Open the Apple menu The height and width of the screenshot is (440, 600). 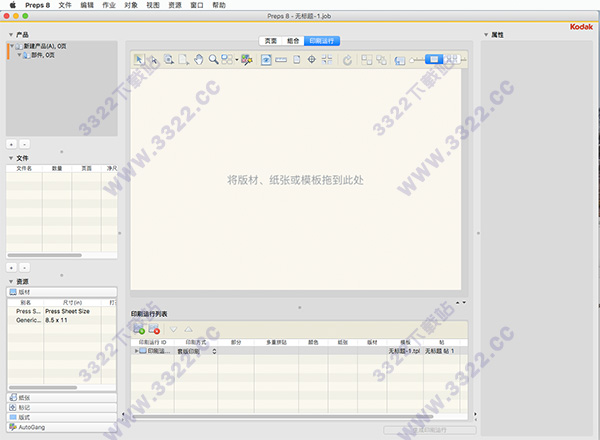tap(13, 5)
